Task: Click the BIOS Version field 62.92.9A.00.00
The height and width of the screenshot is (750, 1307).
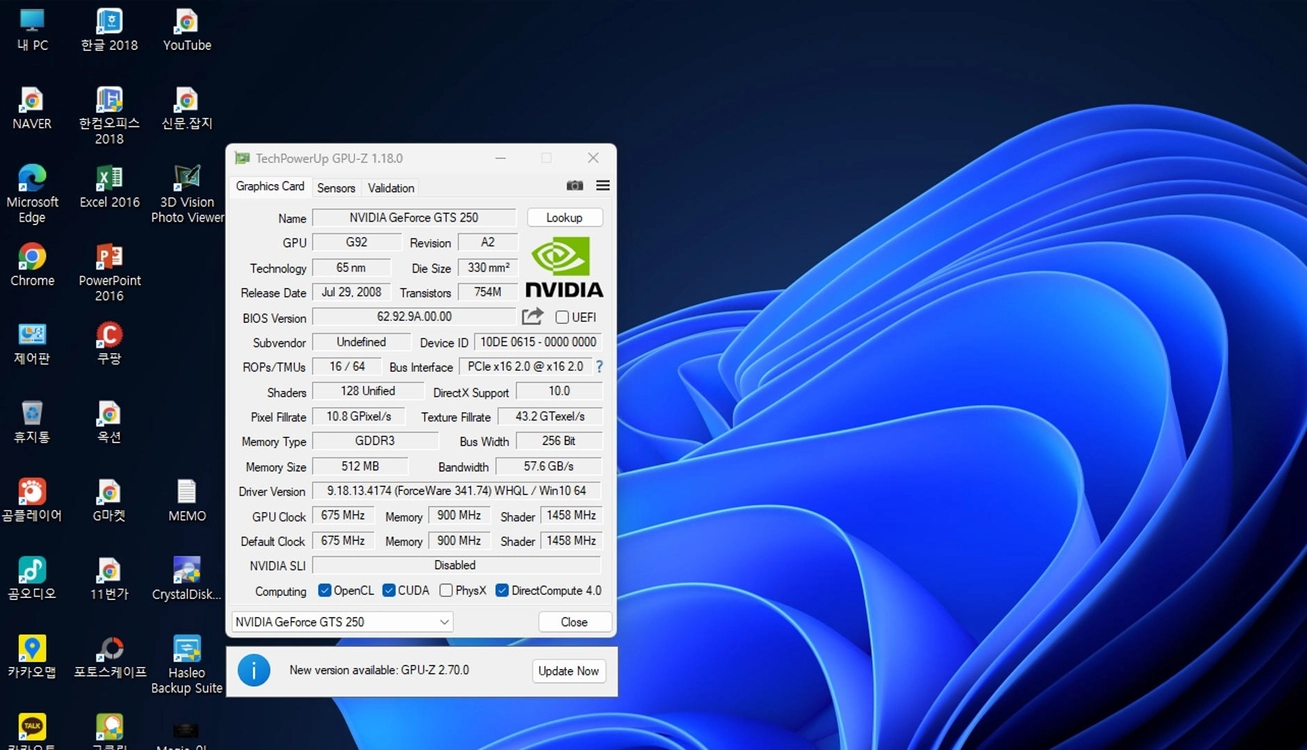Action: [x=414, y=316]
